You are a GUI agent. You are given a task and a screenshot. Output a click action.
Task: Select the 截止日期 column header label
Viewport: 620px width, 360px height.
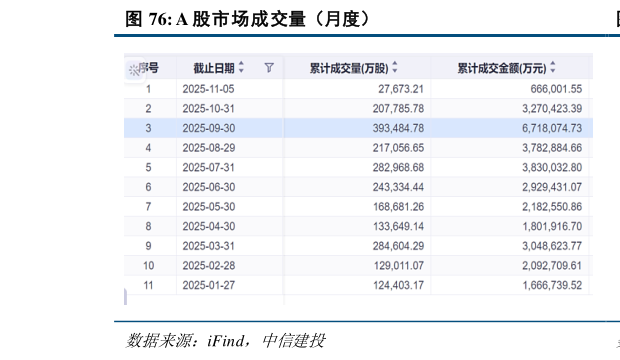pyautogui.click(x=214, y=68)
